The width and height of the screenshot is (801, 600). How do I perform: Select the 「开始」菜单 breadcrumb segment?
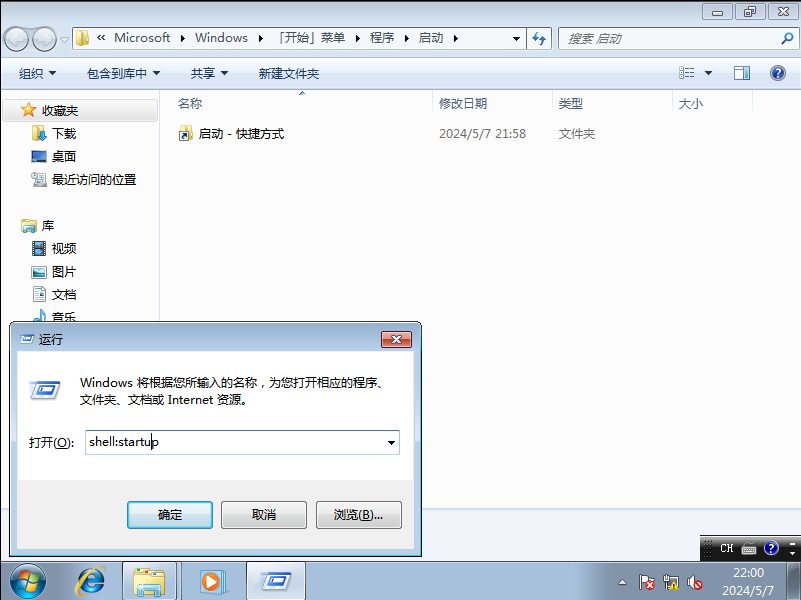[312, 38]
